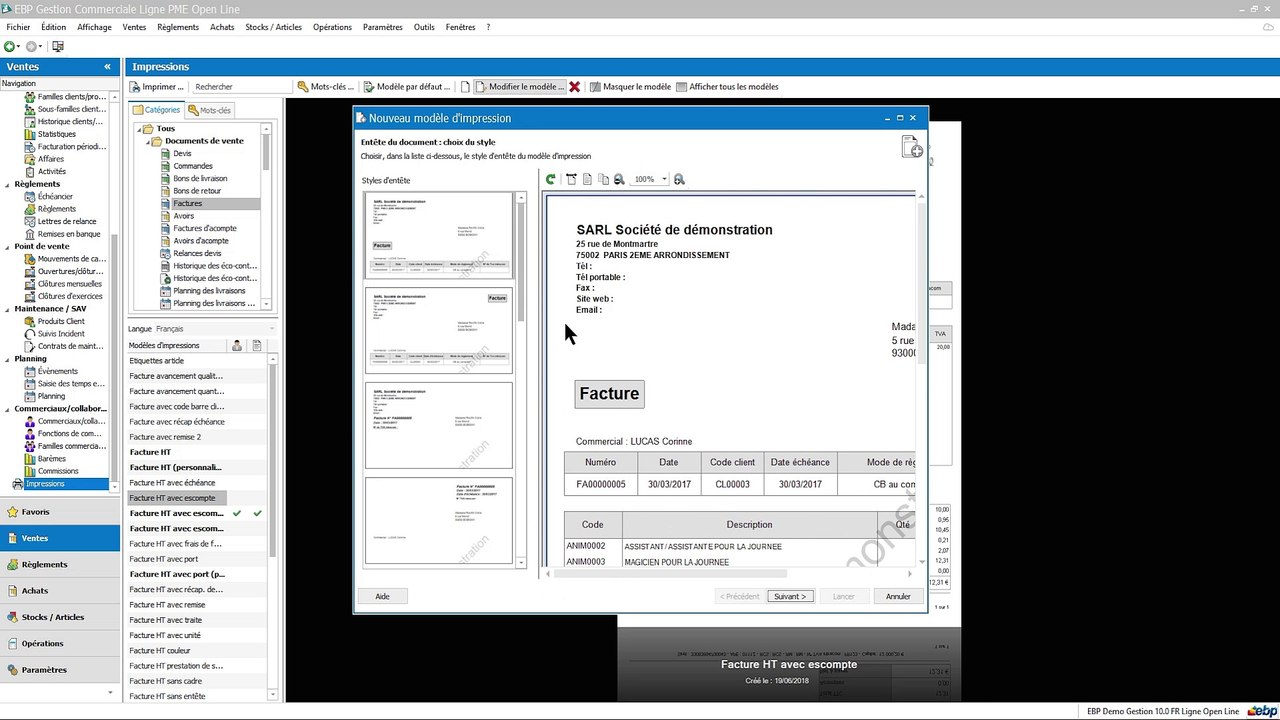1280x720 pixels.
Task: Open Produits Client in navigation
Action: (x=61, y=321)
